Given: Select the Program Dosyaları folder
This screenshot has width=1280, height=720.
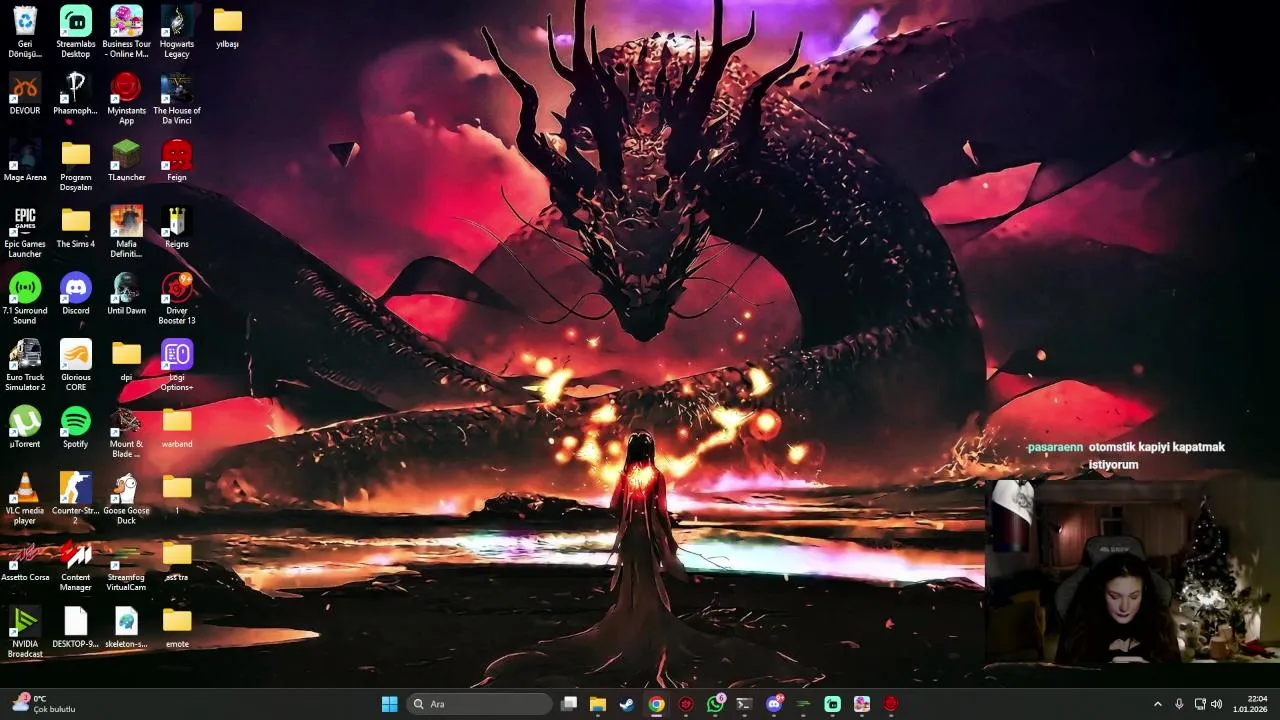Looking at the screenshot, I should 76,166.
